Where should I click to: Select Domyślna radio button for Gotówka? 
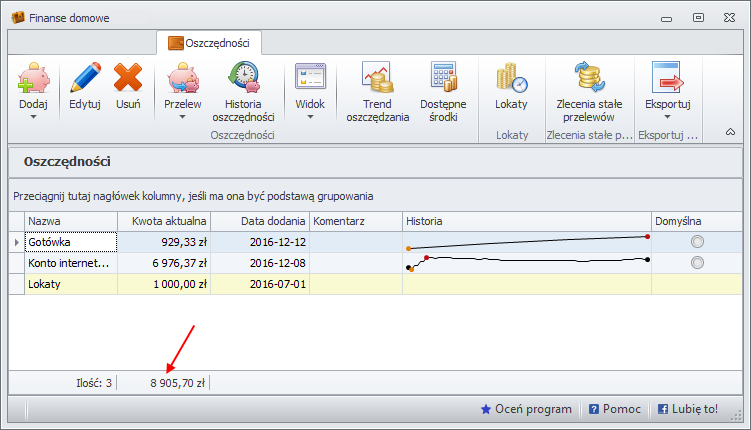tap(697, 242)
